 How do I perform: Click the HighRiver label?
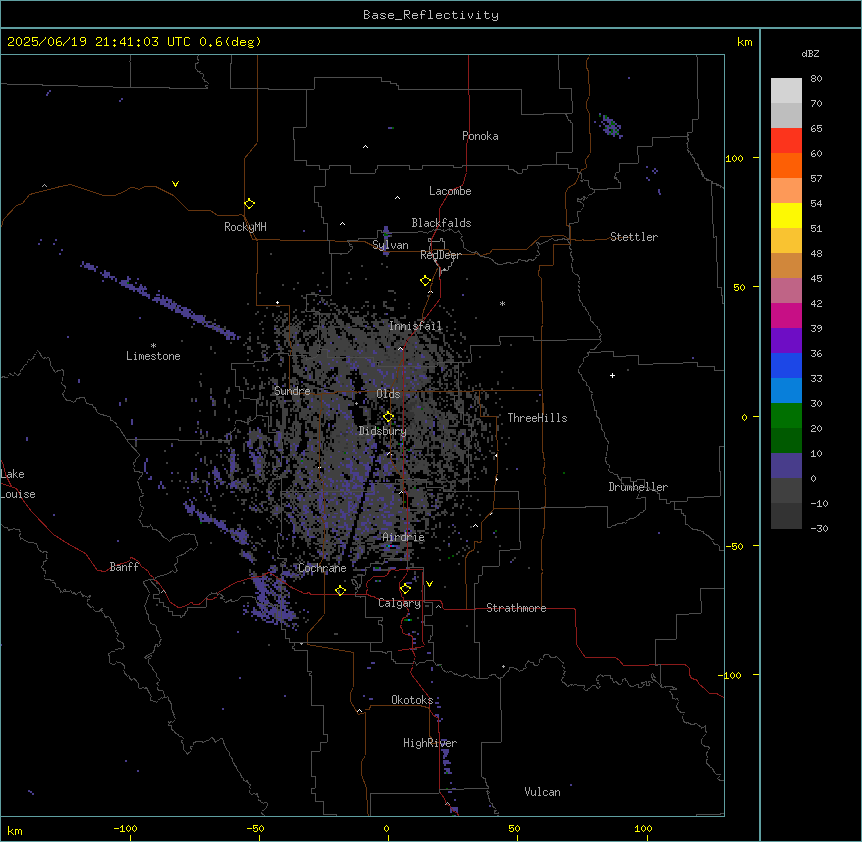coord(430,743)
